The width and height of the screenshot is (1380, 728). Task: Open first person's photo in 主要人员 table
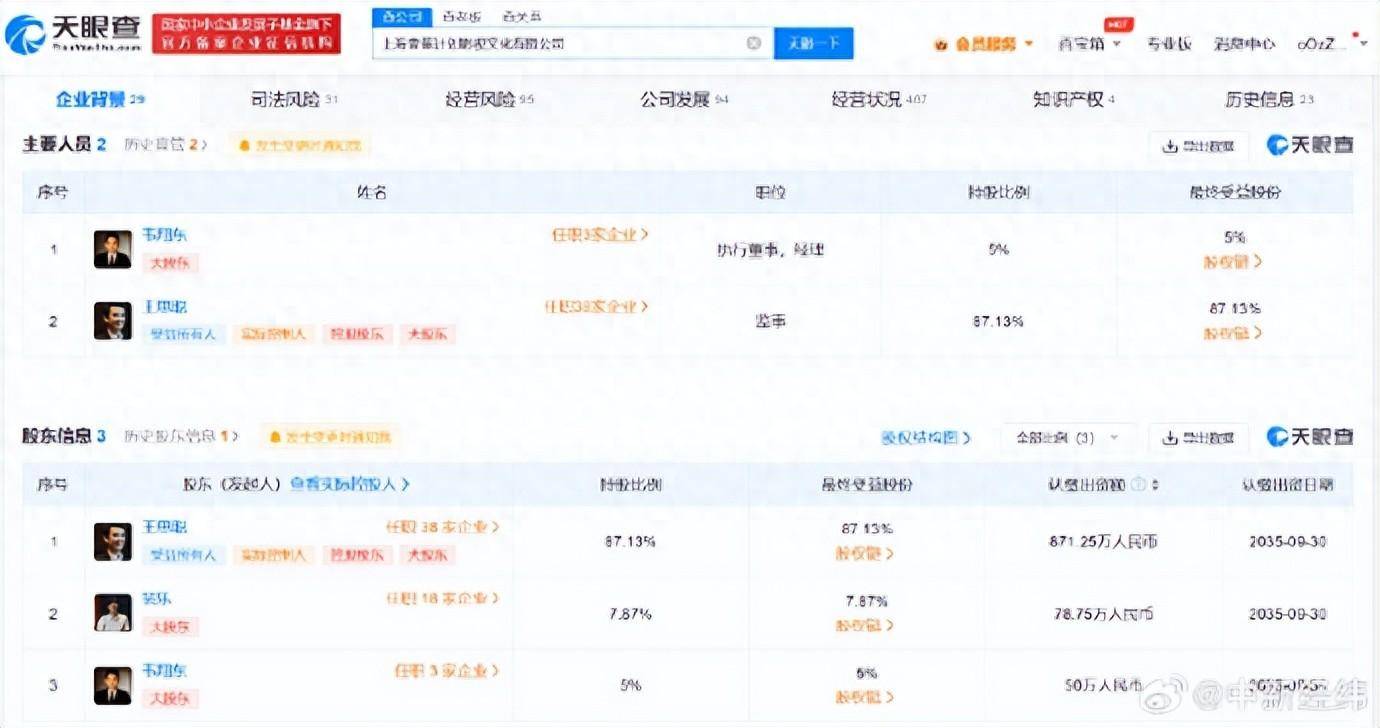tap(113, 249)
